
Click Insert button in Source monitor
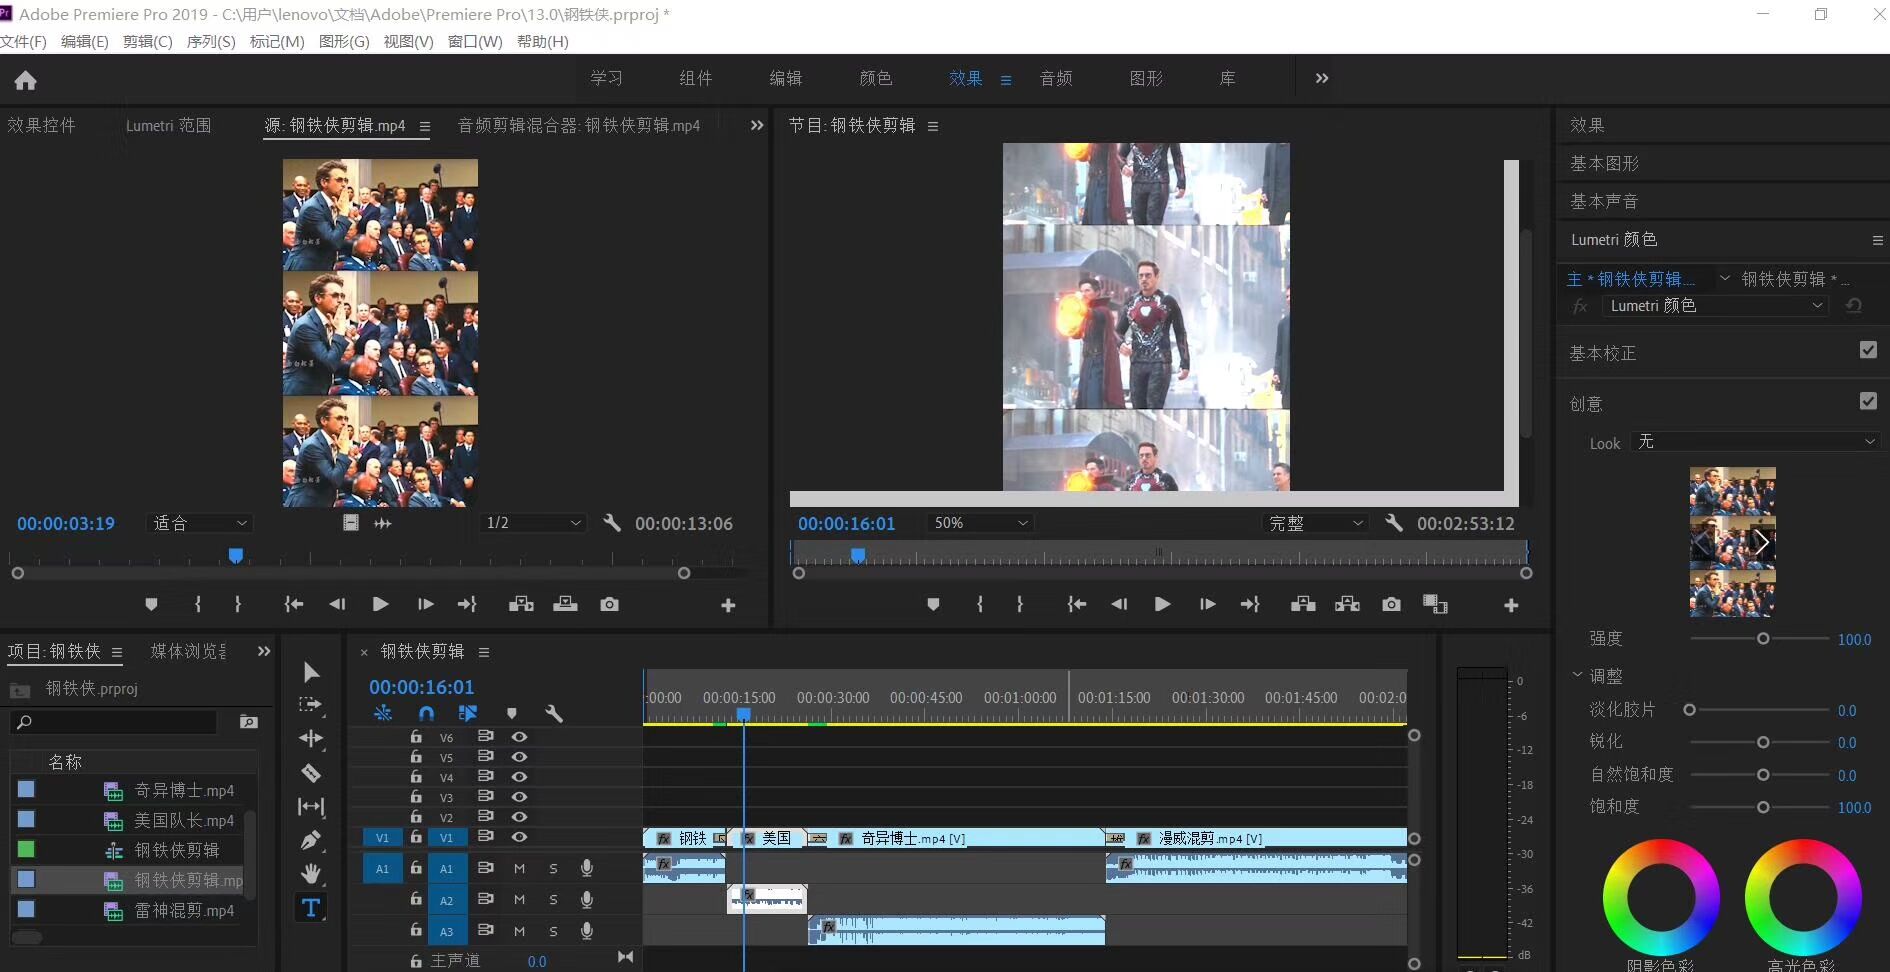[x=521, y=604]
